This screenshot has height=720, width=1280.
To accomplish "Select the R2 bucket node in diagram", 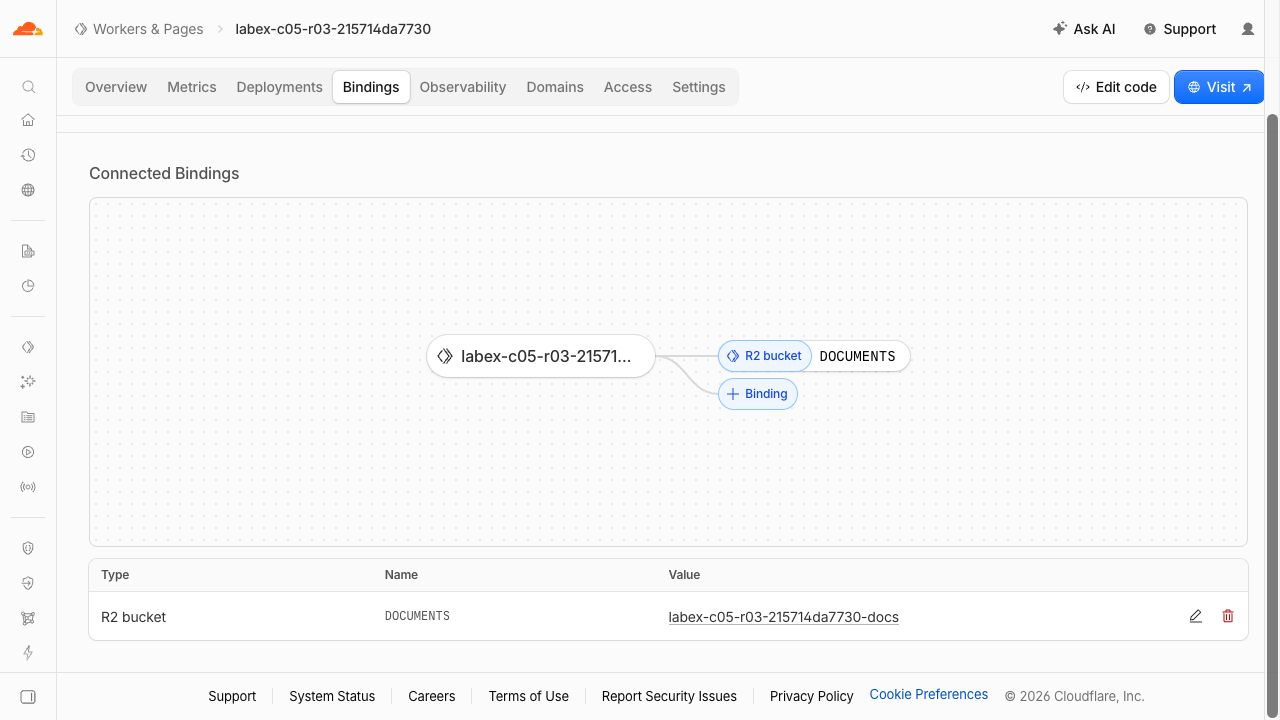I will tap(765, 356).
